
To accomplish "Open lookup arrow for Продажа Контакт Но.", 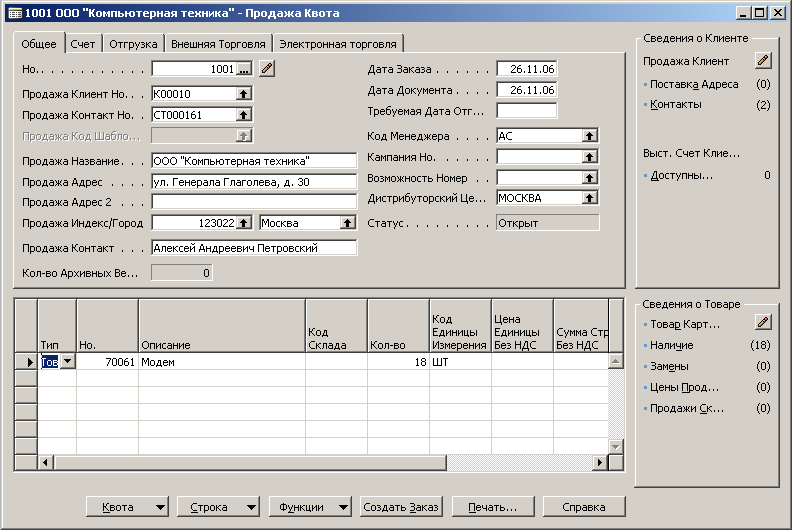I will coord(243,115).
